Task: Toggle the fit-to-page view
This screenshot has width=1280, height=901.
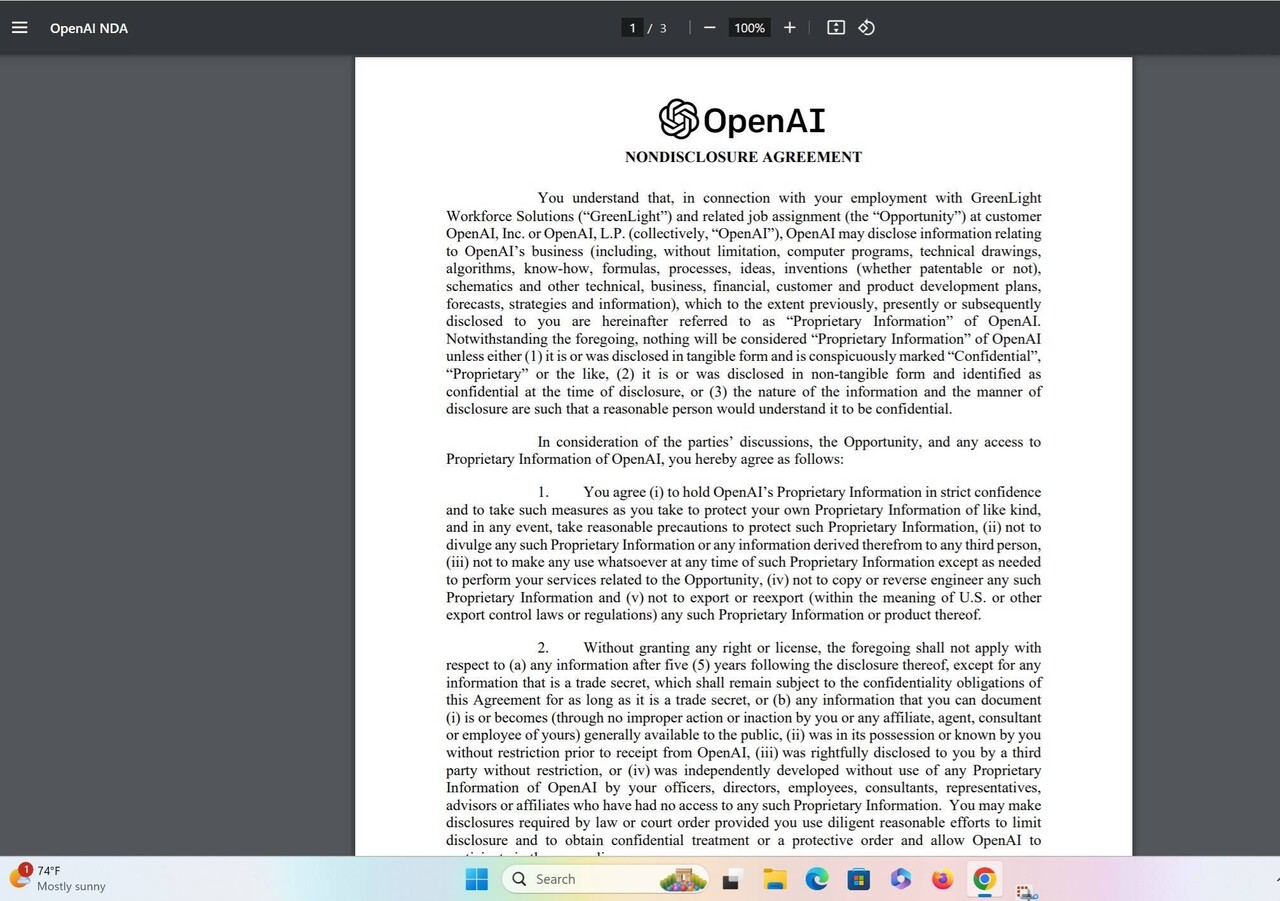Action: pos(835,28)
